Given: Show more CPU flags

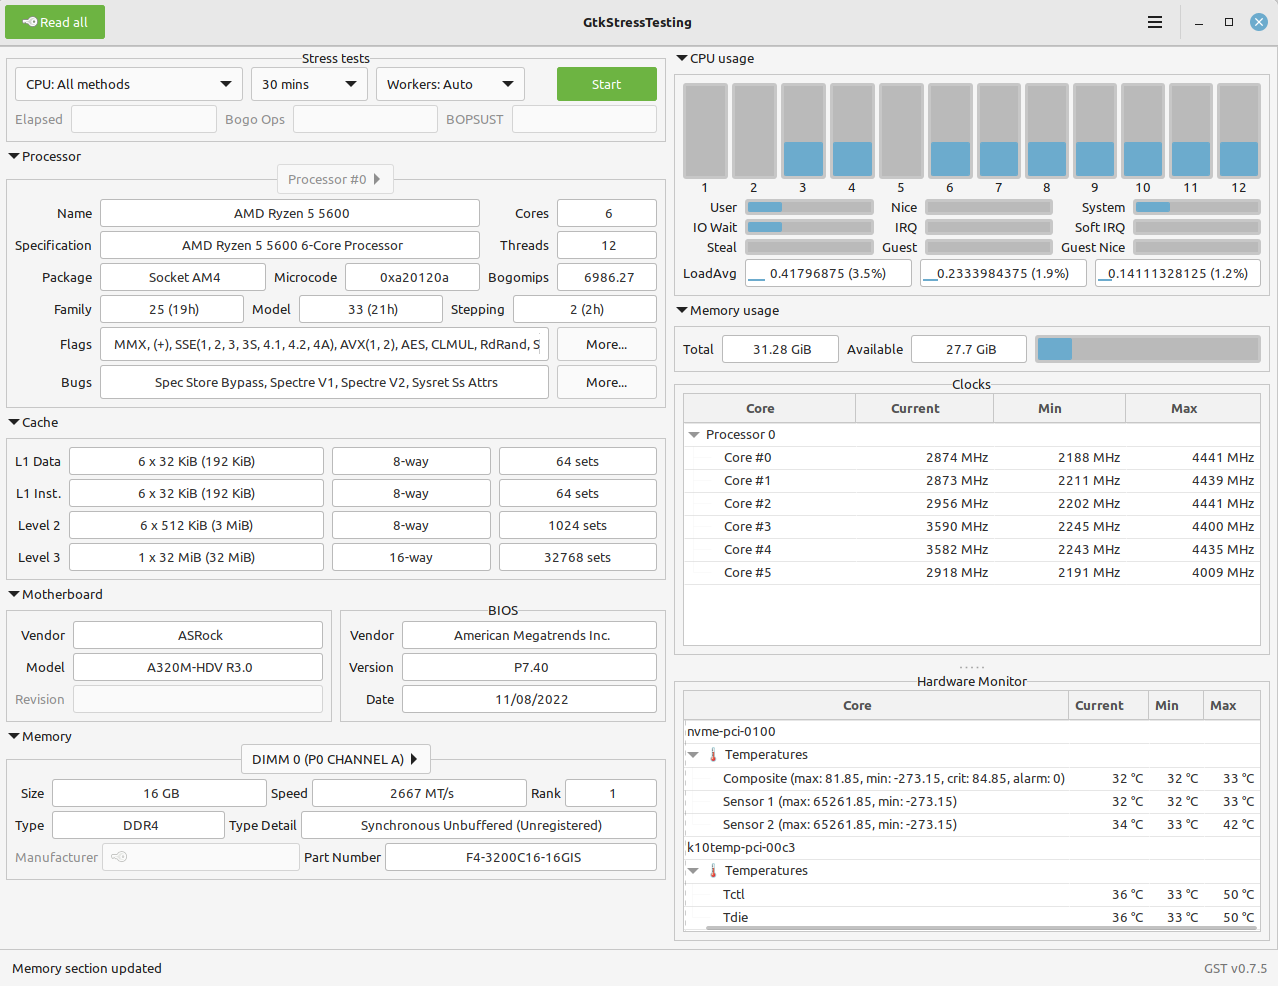Looking at the screenshot, I should click(607, 344).
